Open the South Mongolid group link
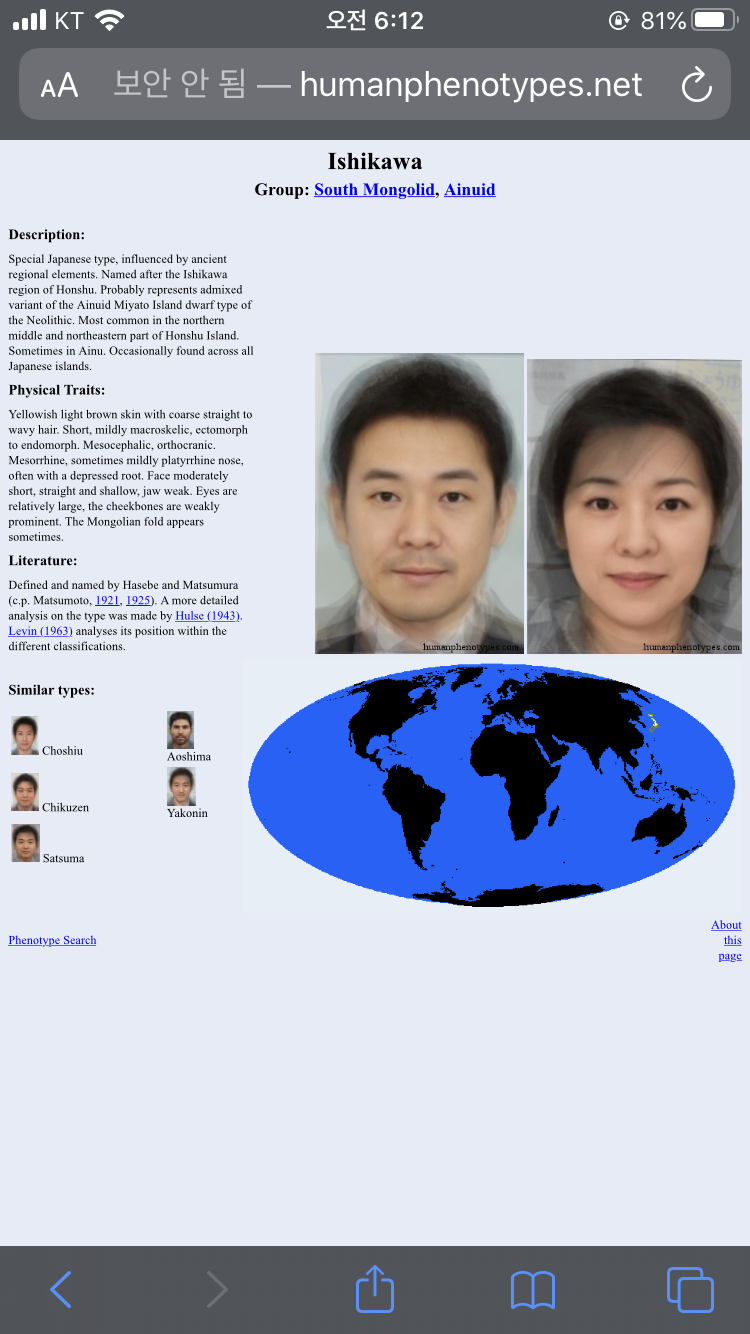The height and width of the screenshot is (1334, 750). [374, 189]
